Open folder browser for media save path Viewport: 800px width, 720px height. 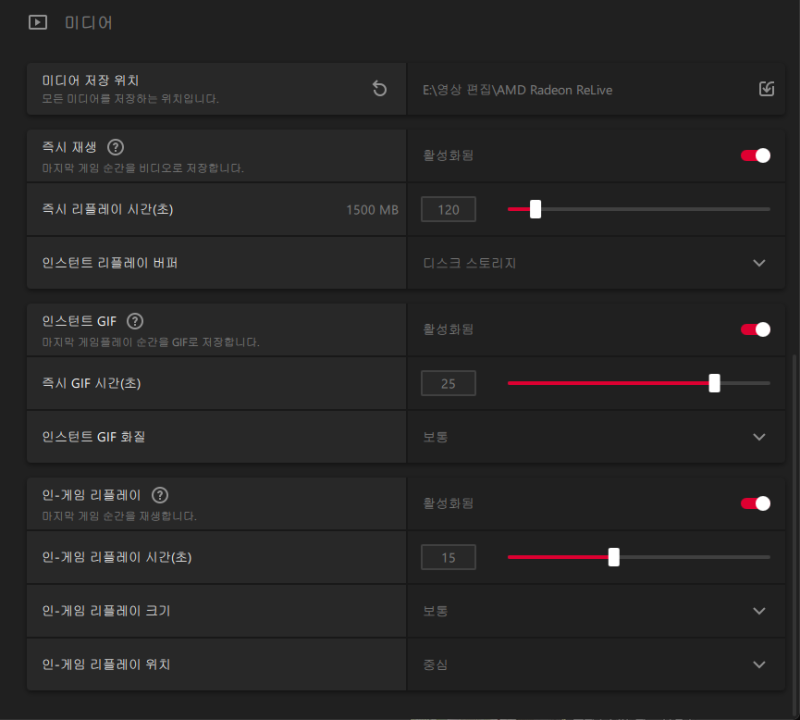766,89
